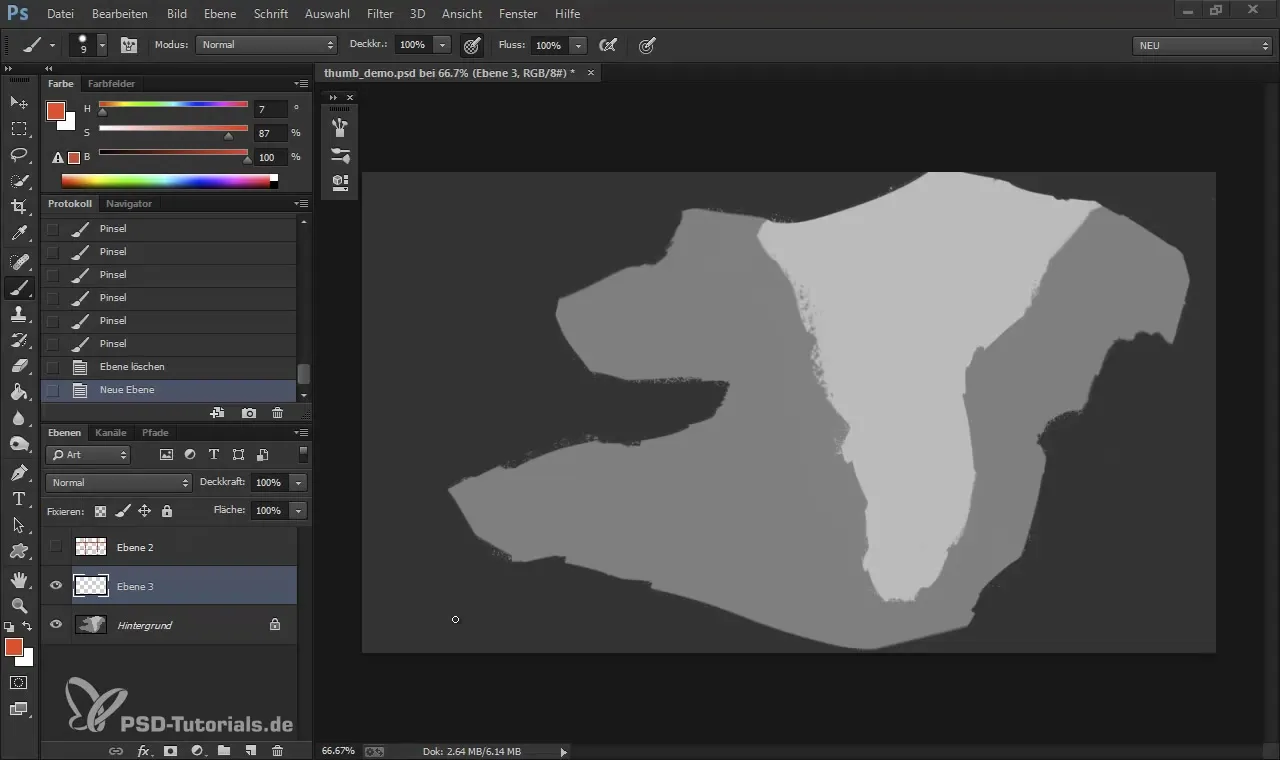Open Fluss flow dropdown arrow
The height and width of the screenshot is (760, 1280).
578,45
